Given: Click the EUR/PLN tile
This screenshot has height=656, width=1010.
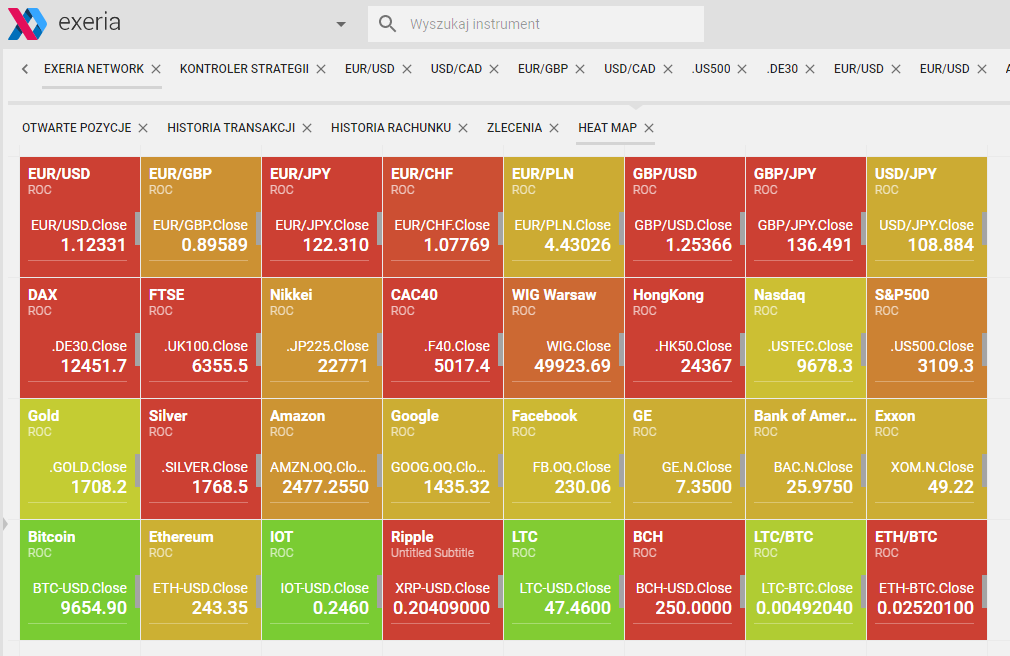Looking at the screenshot, I should coord(564,217).
